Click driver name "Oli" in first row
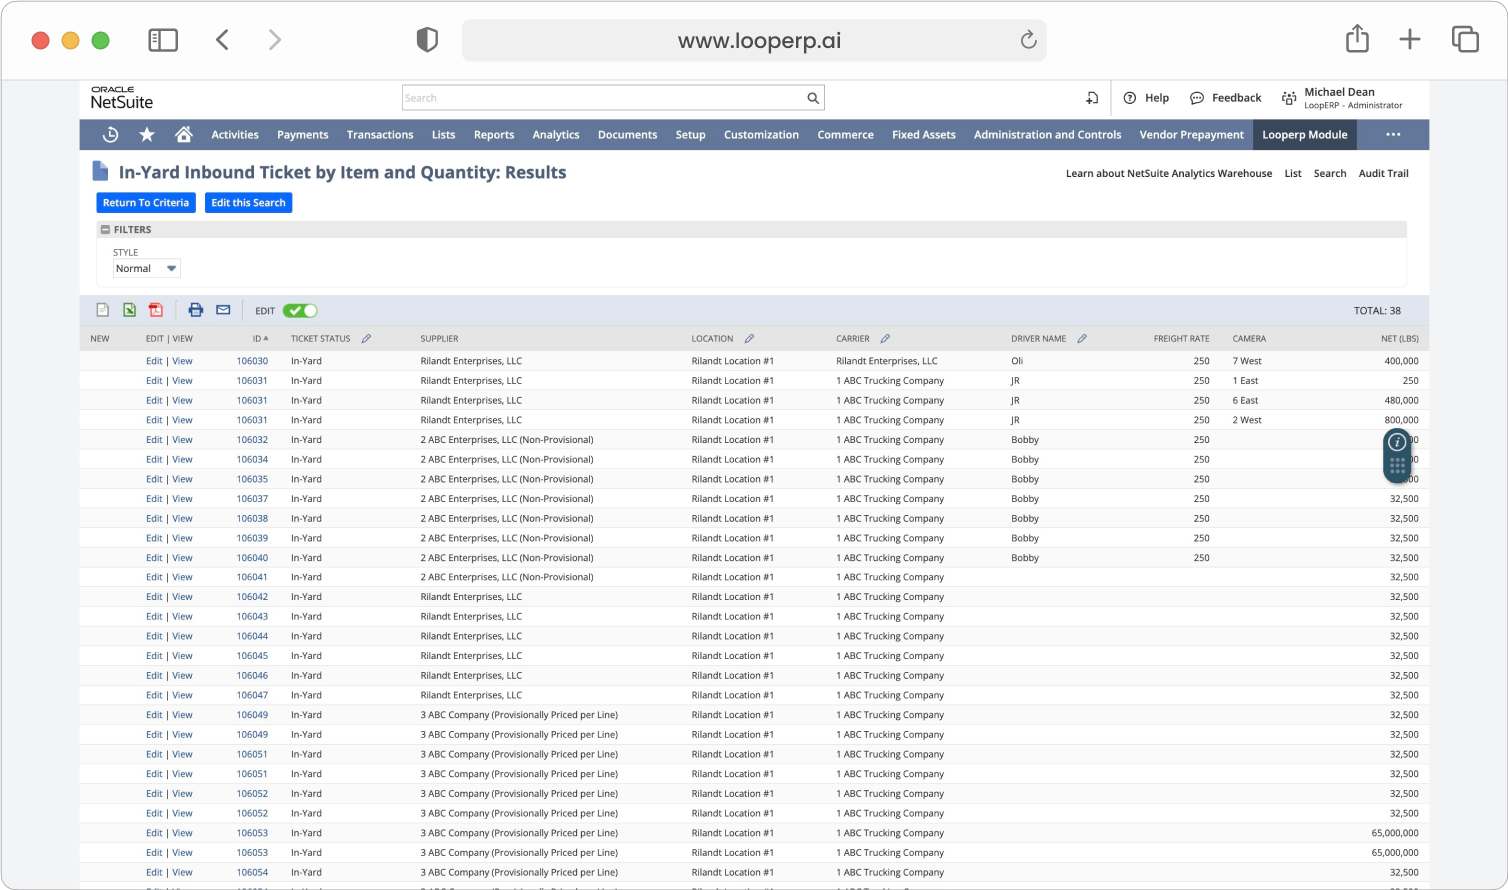Viewport: 1508px width, 890px height. [x=1017, y=361]
